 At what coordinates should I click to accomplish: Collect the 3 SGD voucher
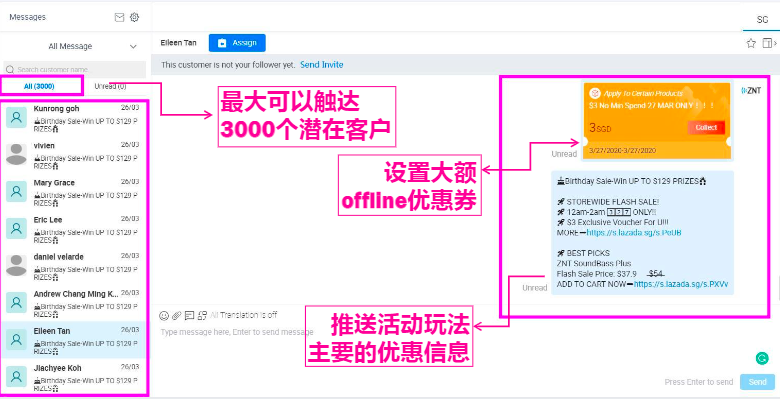coord(706,128)
